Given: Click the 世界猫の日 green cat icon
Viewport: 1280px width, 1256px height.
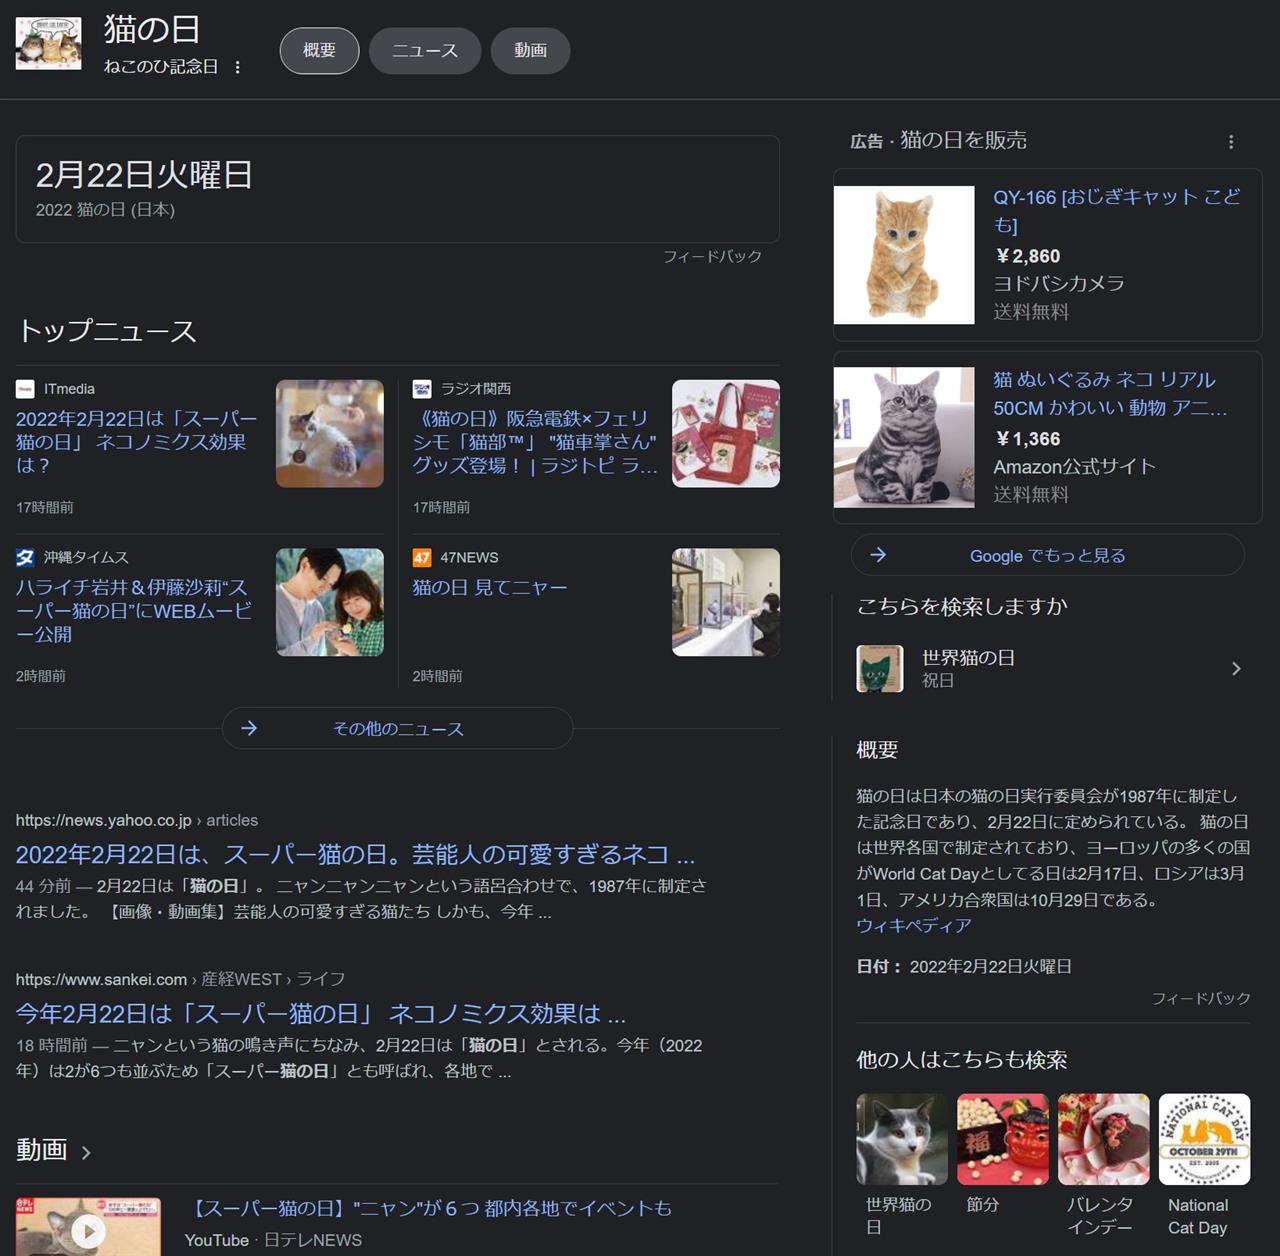Looking at the screenshot, I should (x=880, y=669).
